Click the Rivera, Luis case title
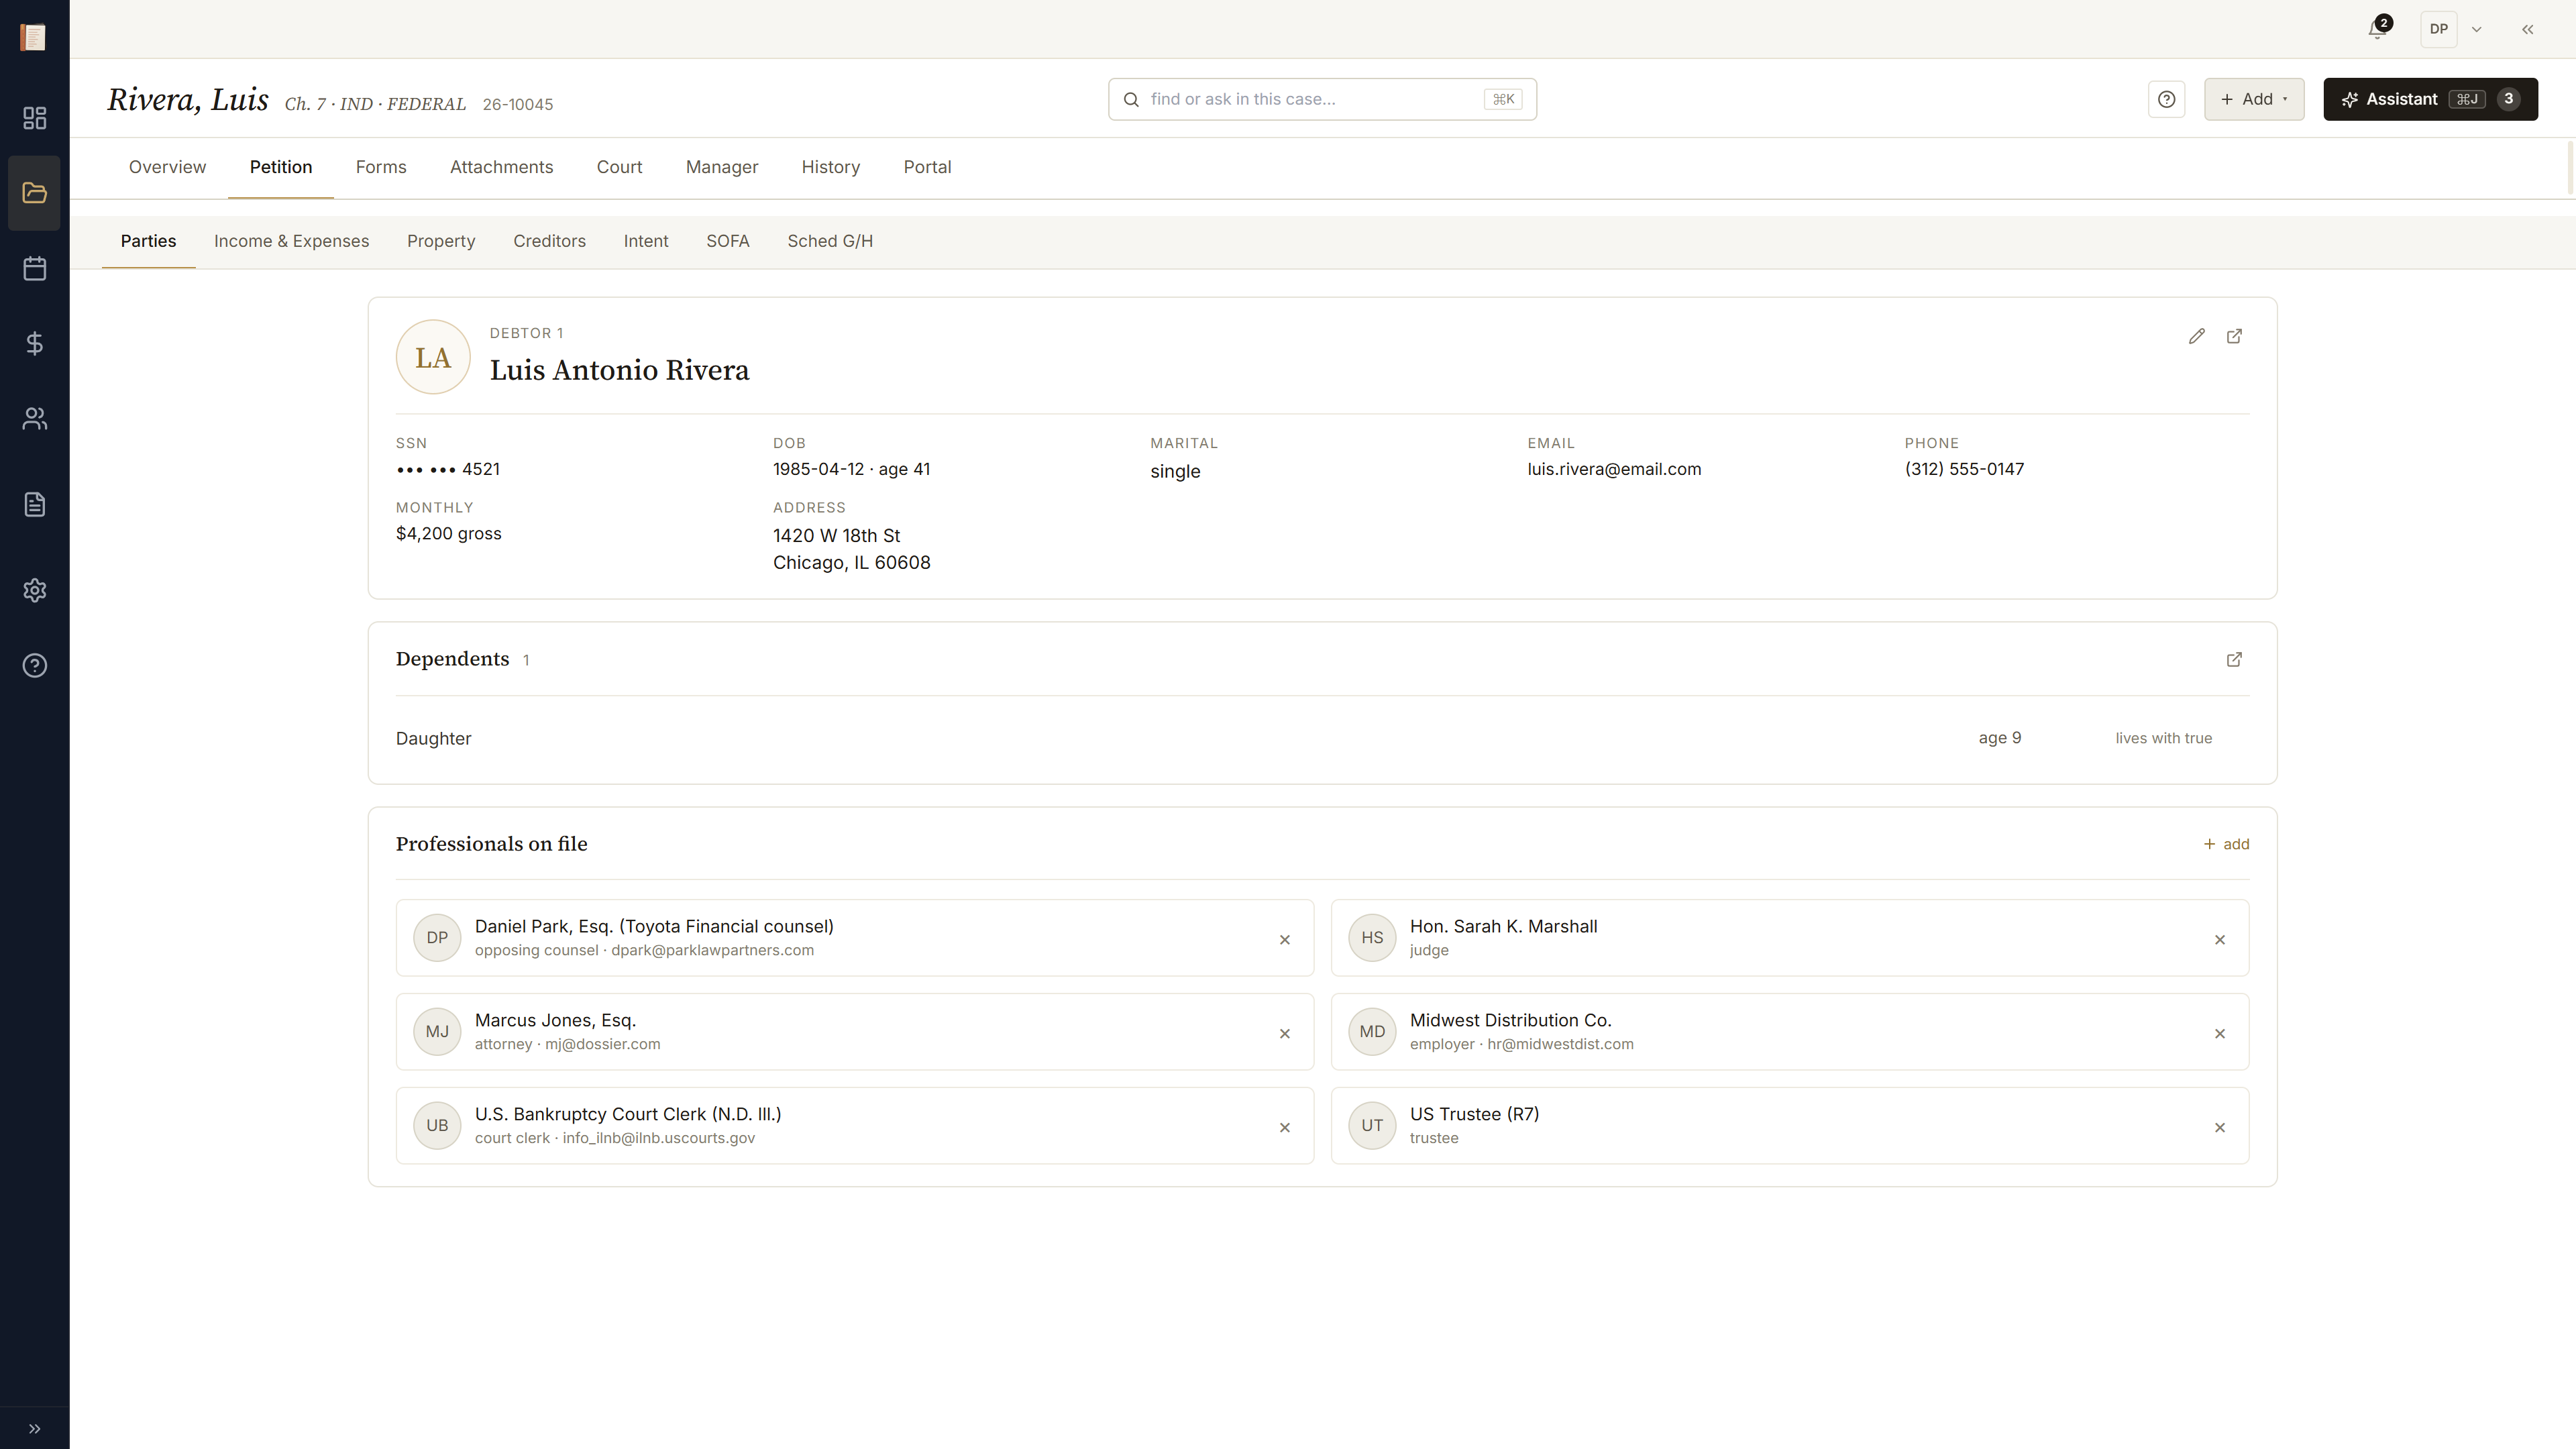The width and height of the screenshot is (2576, 1449). (x=188, y=99)
